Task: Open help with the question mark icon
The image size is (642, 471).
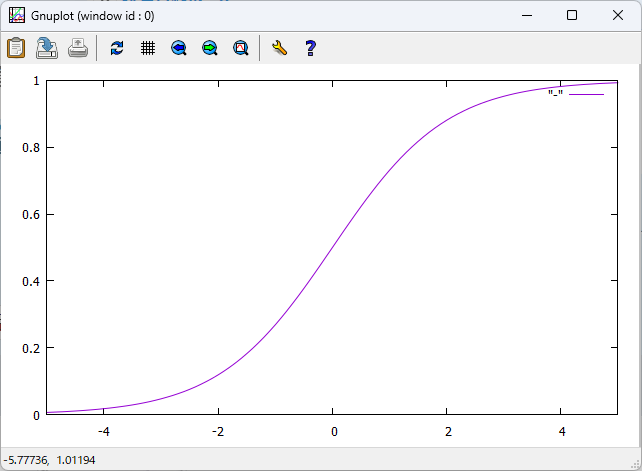Action: [x=310, y=47]
